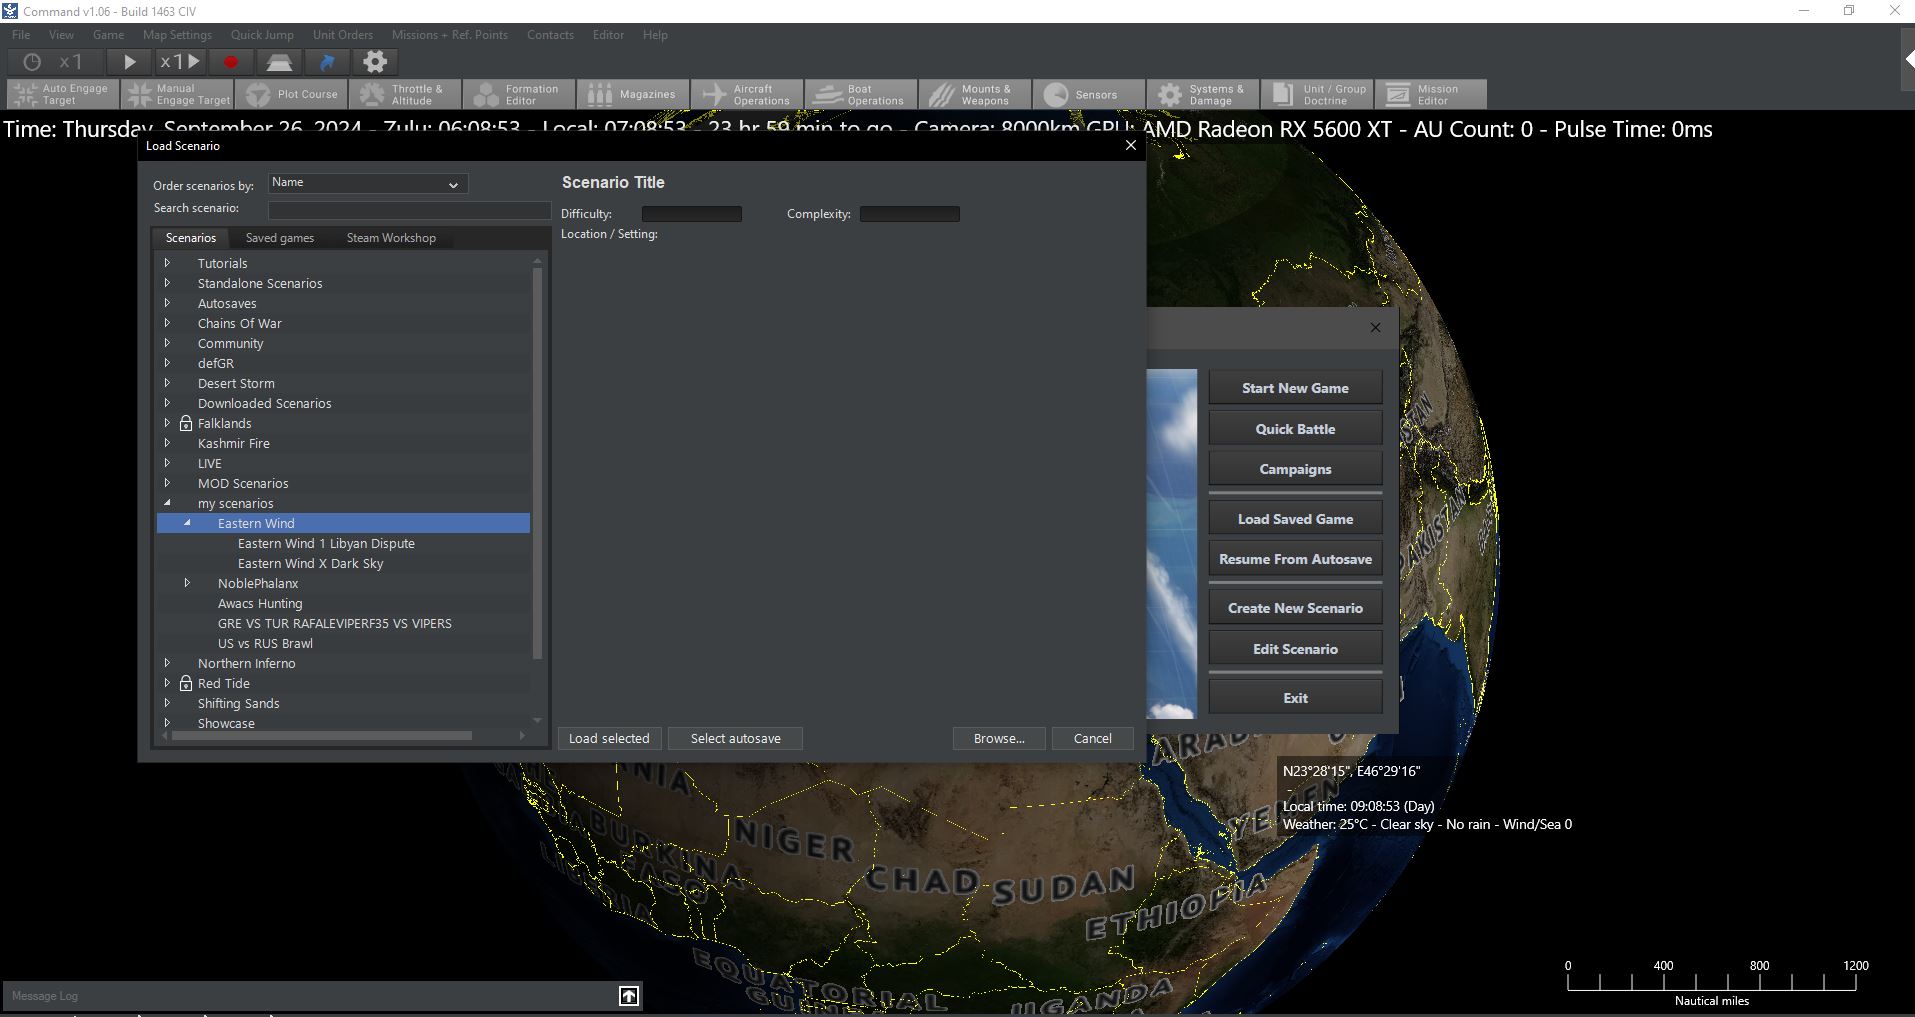
Task: Collapse the my scenarios folder
Action: (167, 503)
